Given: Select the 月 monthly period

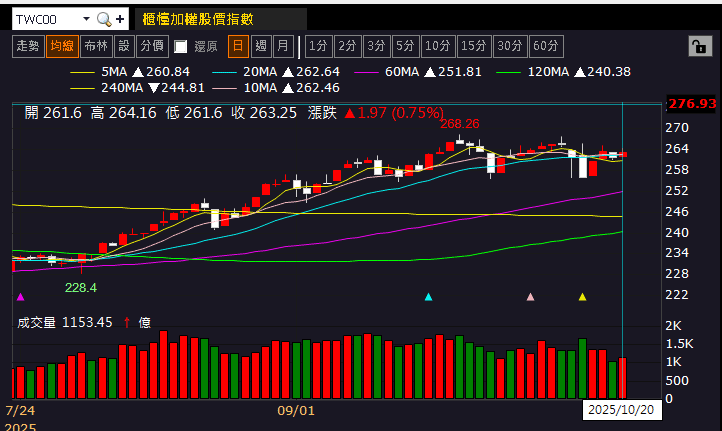Looking at the screenshot, I should pos(283,46).
